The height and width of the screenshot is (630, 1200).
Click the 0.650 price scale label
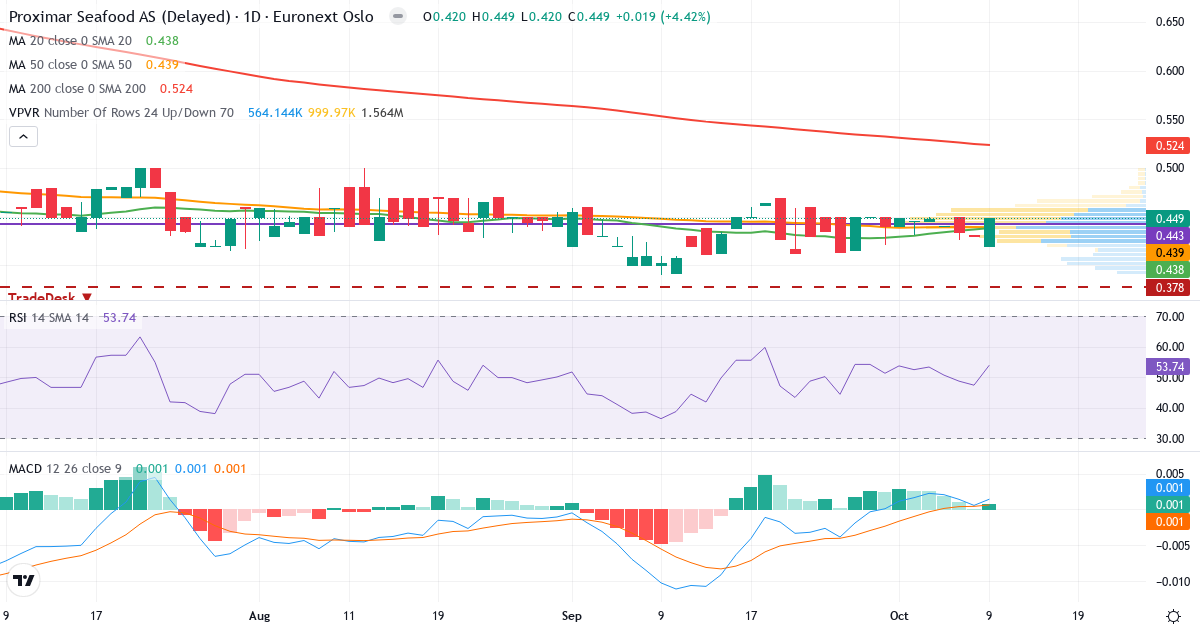pos(1168,22)
